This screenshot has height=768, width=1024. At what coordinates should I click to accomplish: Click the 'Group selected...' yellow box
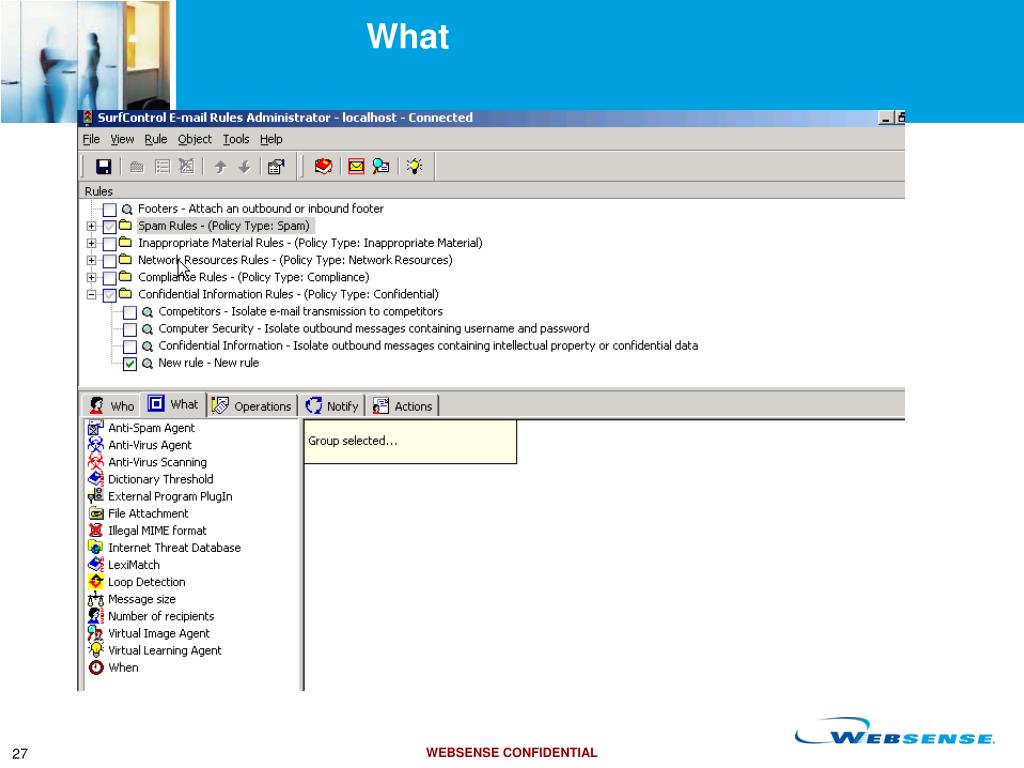[x=410, y=441]
